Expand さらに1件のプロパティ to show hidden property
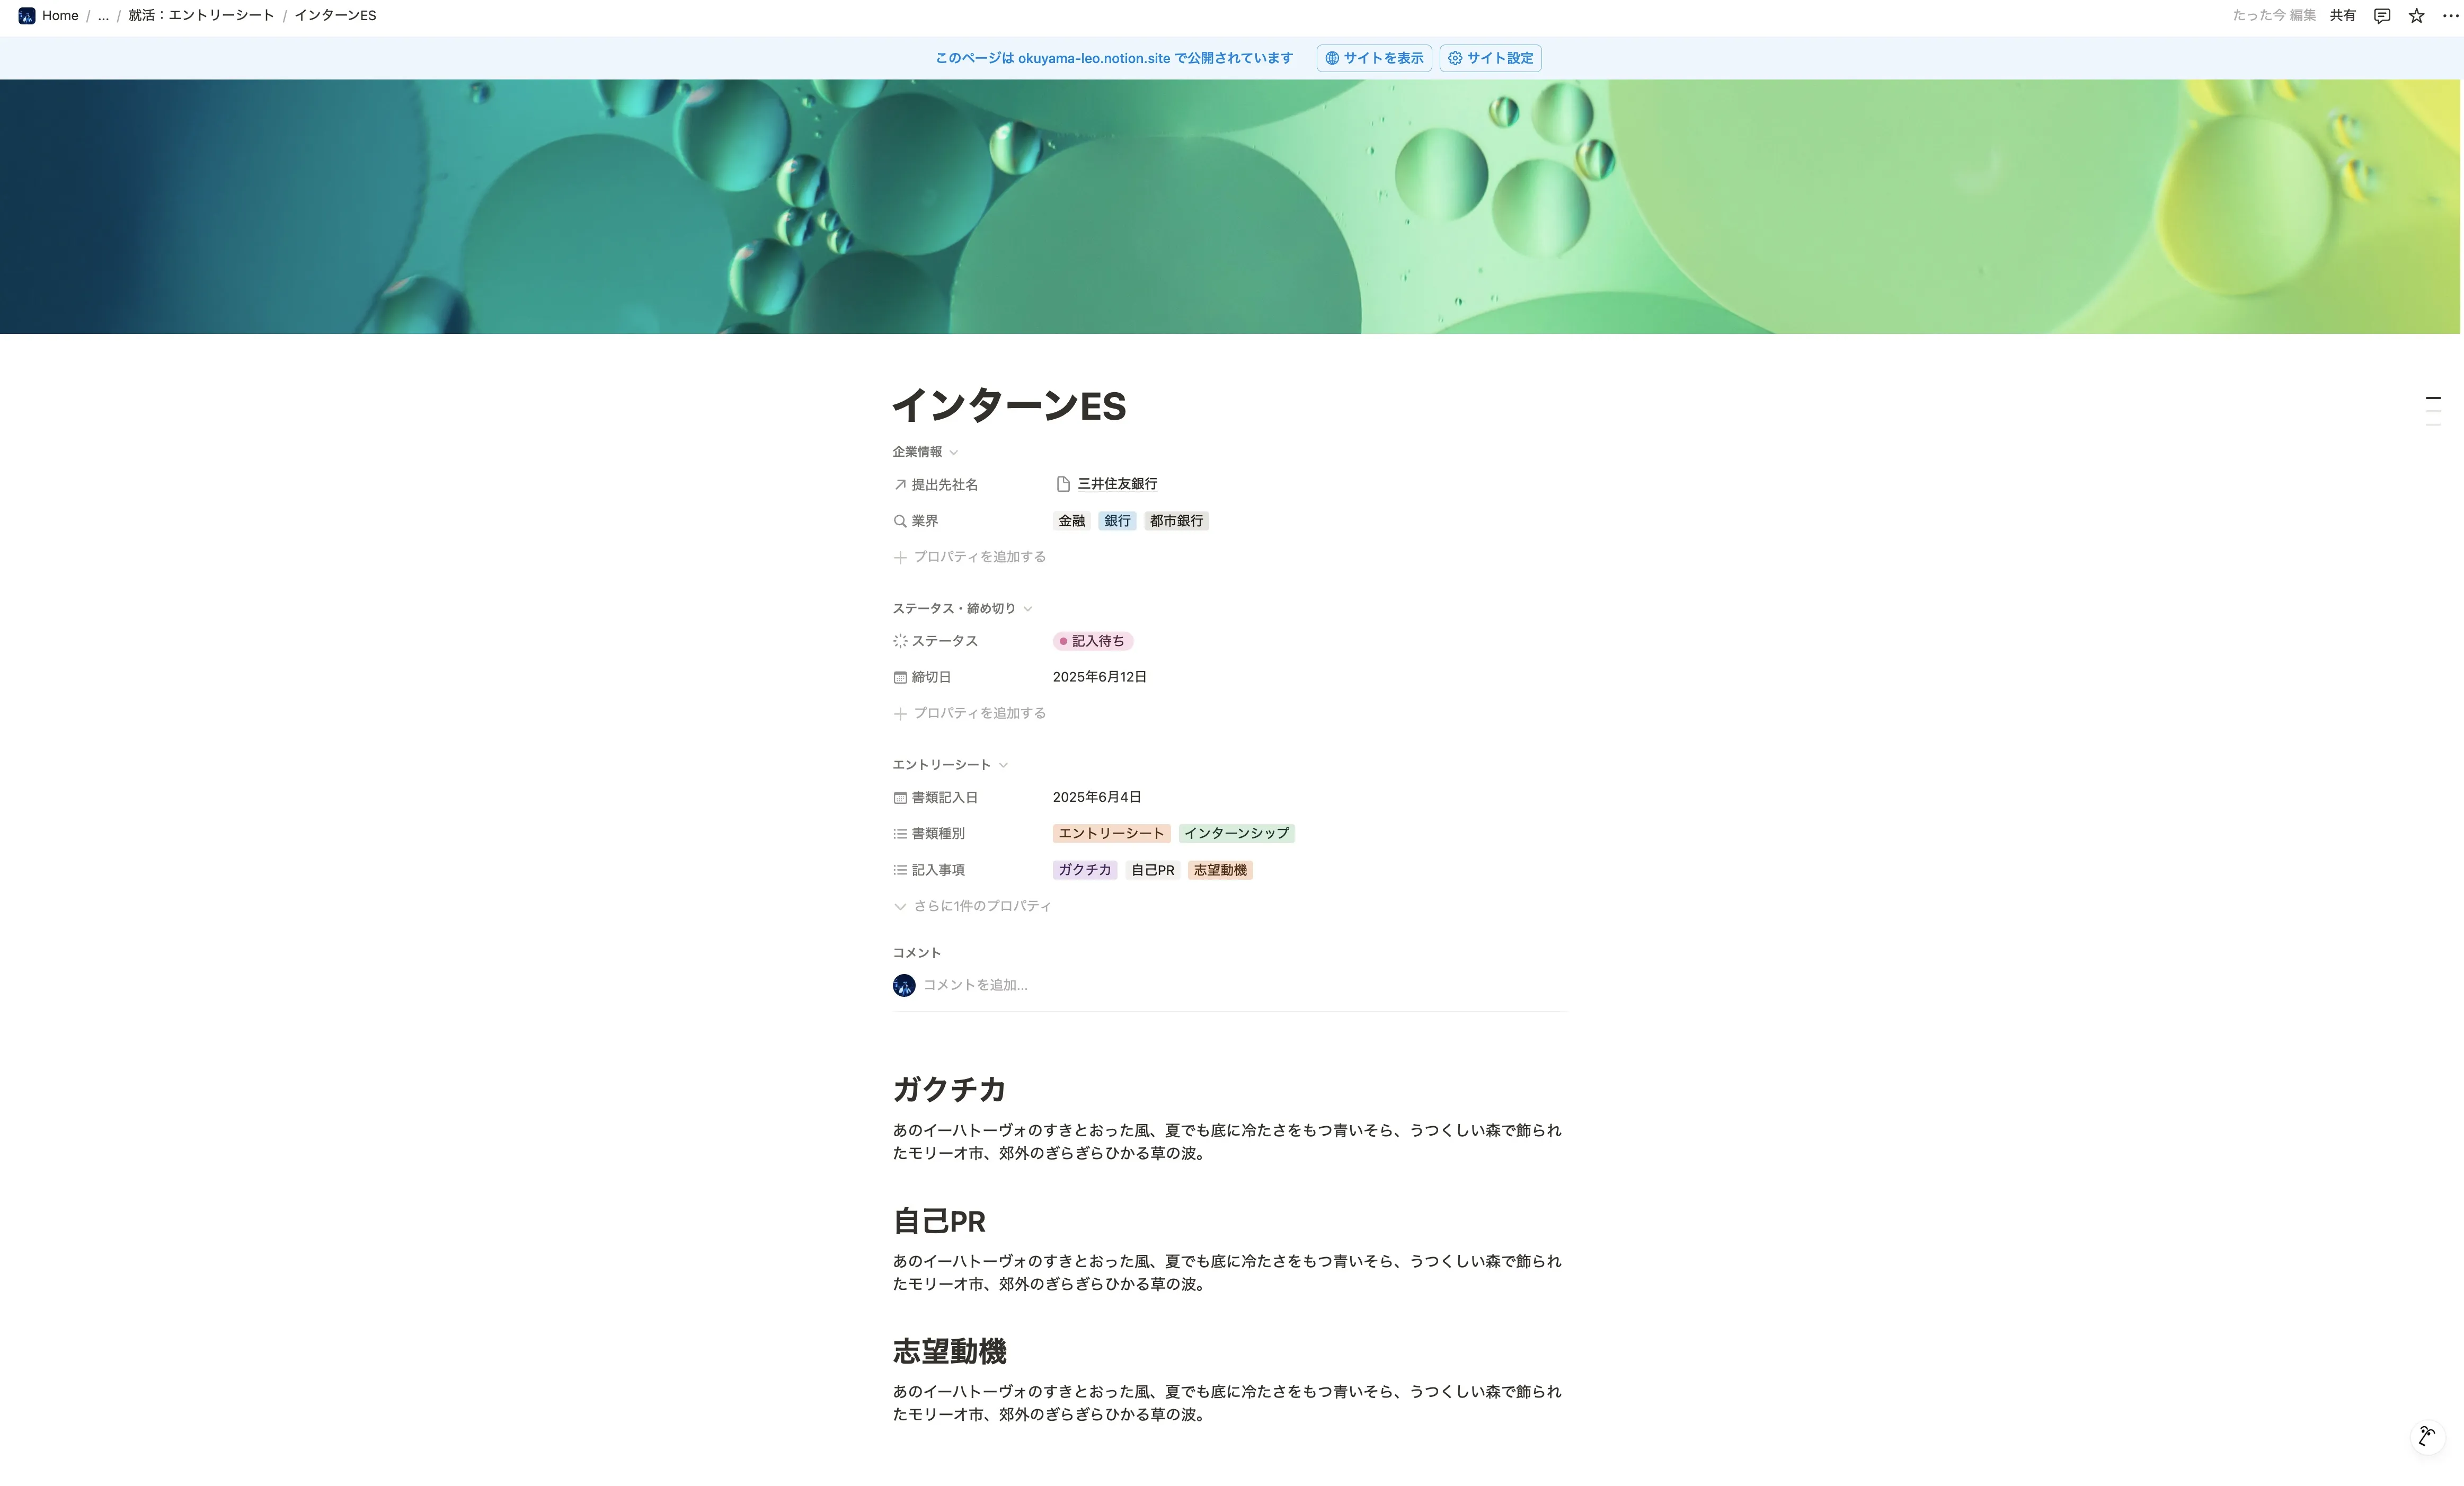This screenshot has width=2464, height=1486. point(970,905)
